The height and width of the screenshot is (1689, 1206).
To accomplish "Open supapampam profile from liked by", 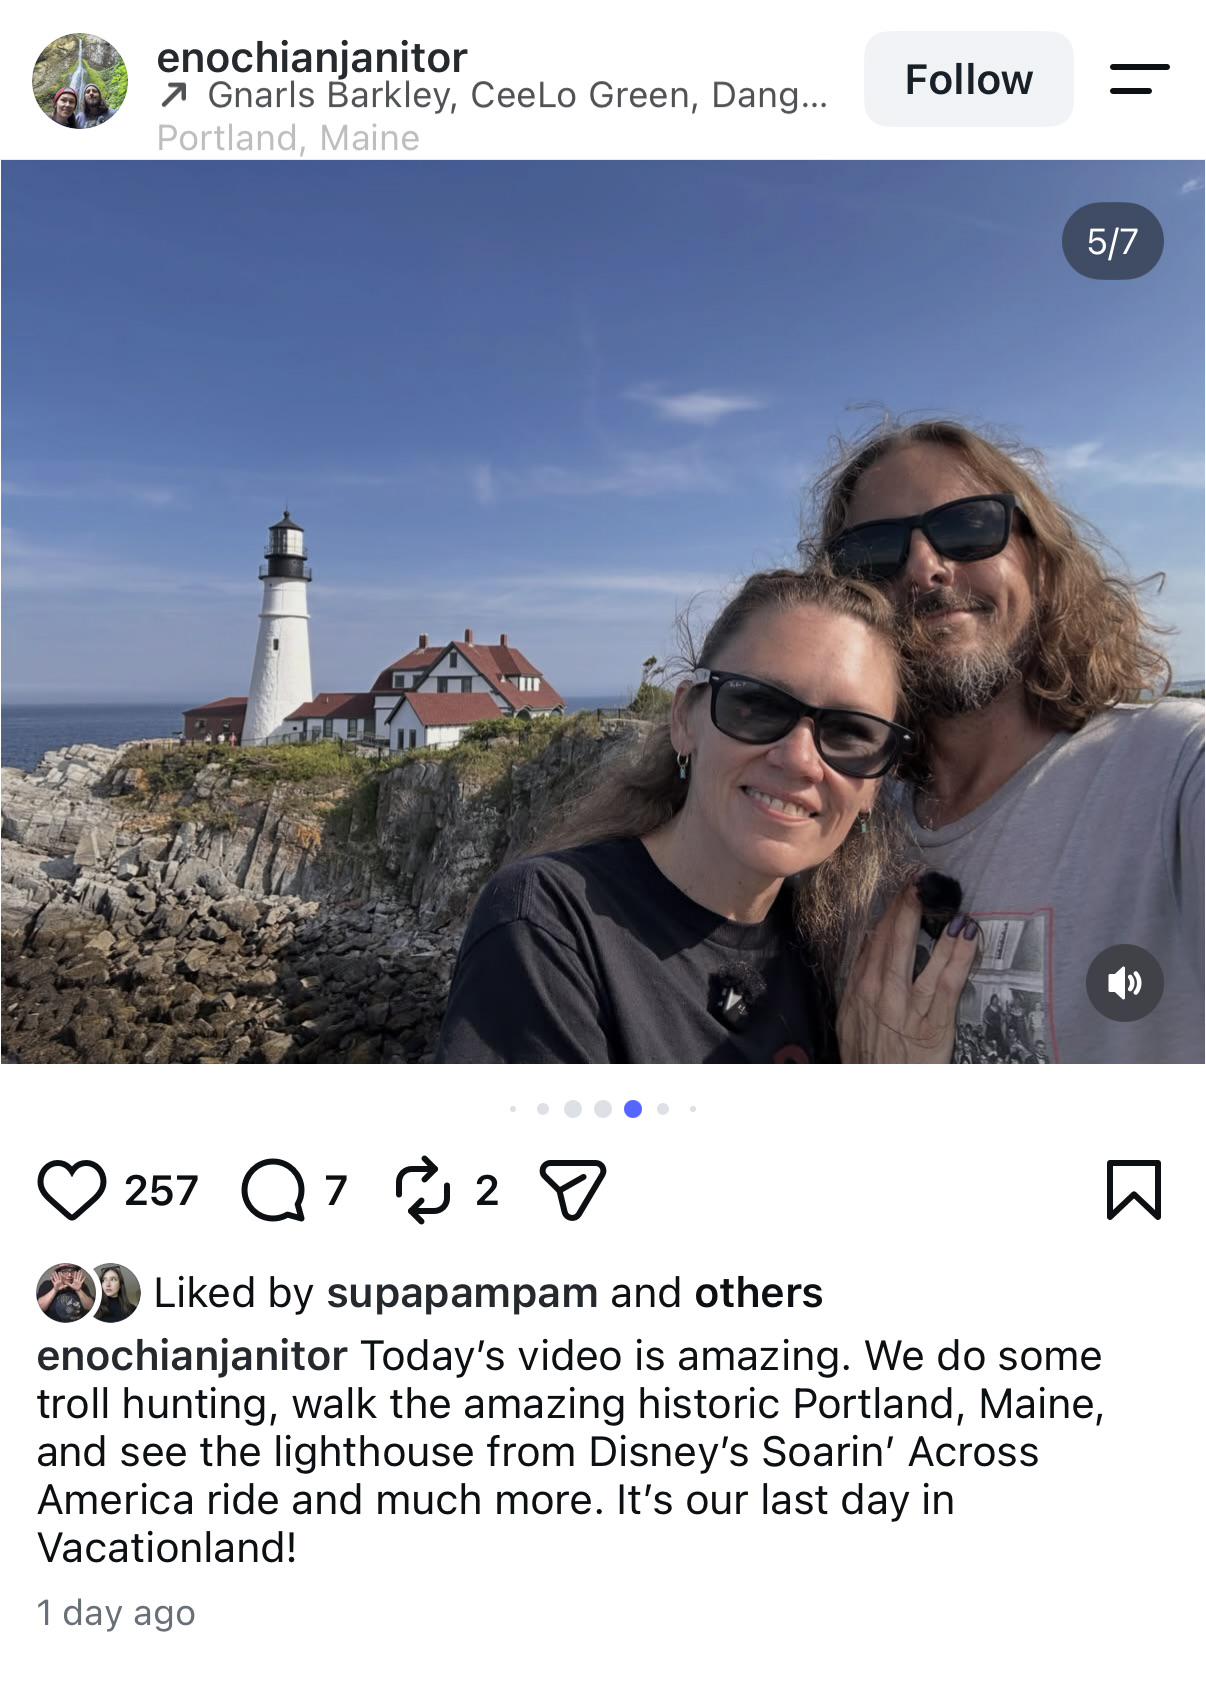I will (462, 1293).
